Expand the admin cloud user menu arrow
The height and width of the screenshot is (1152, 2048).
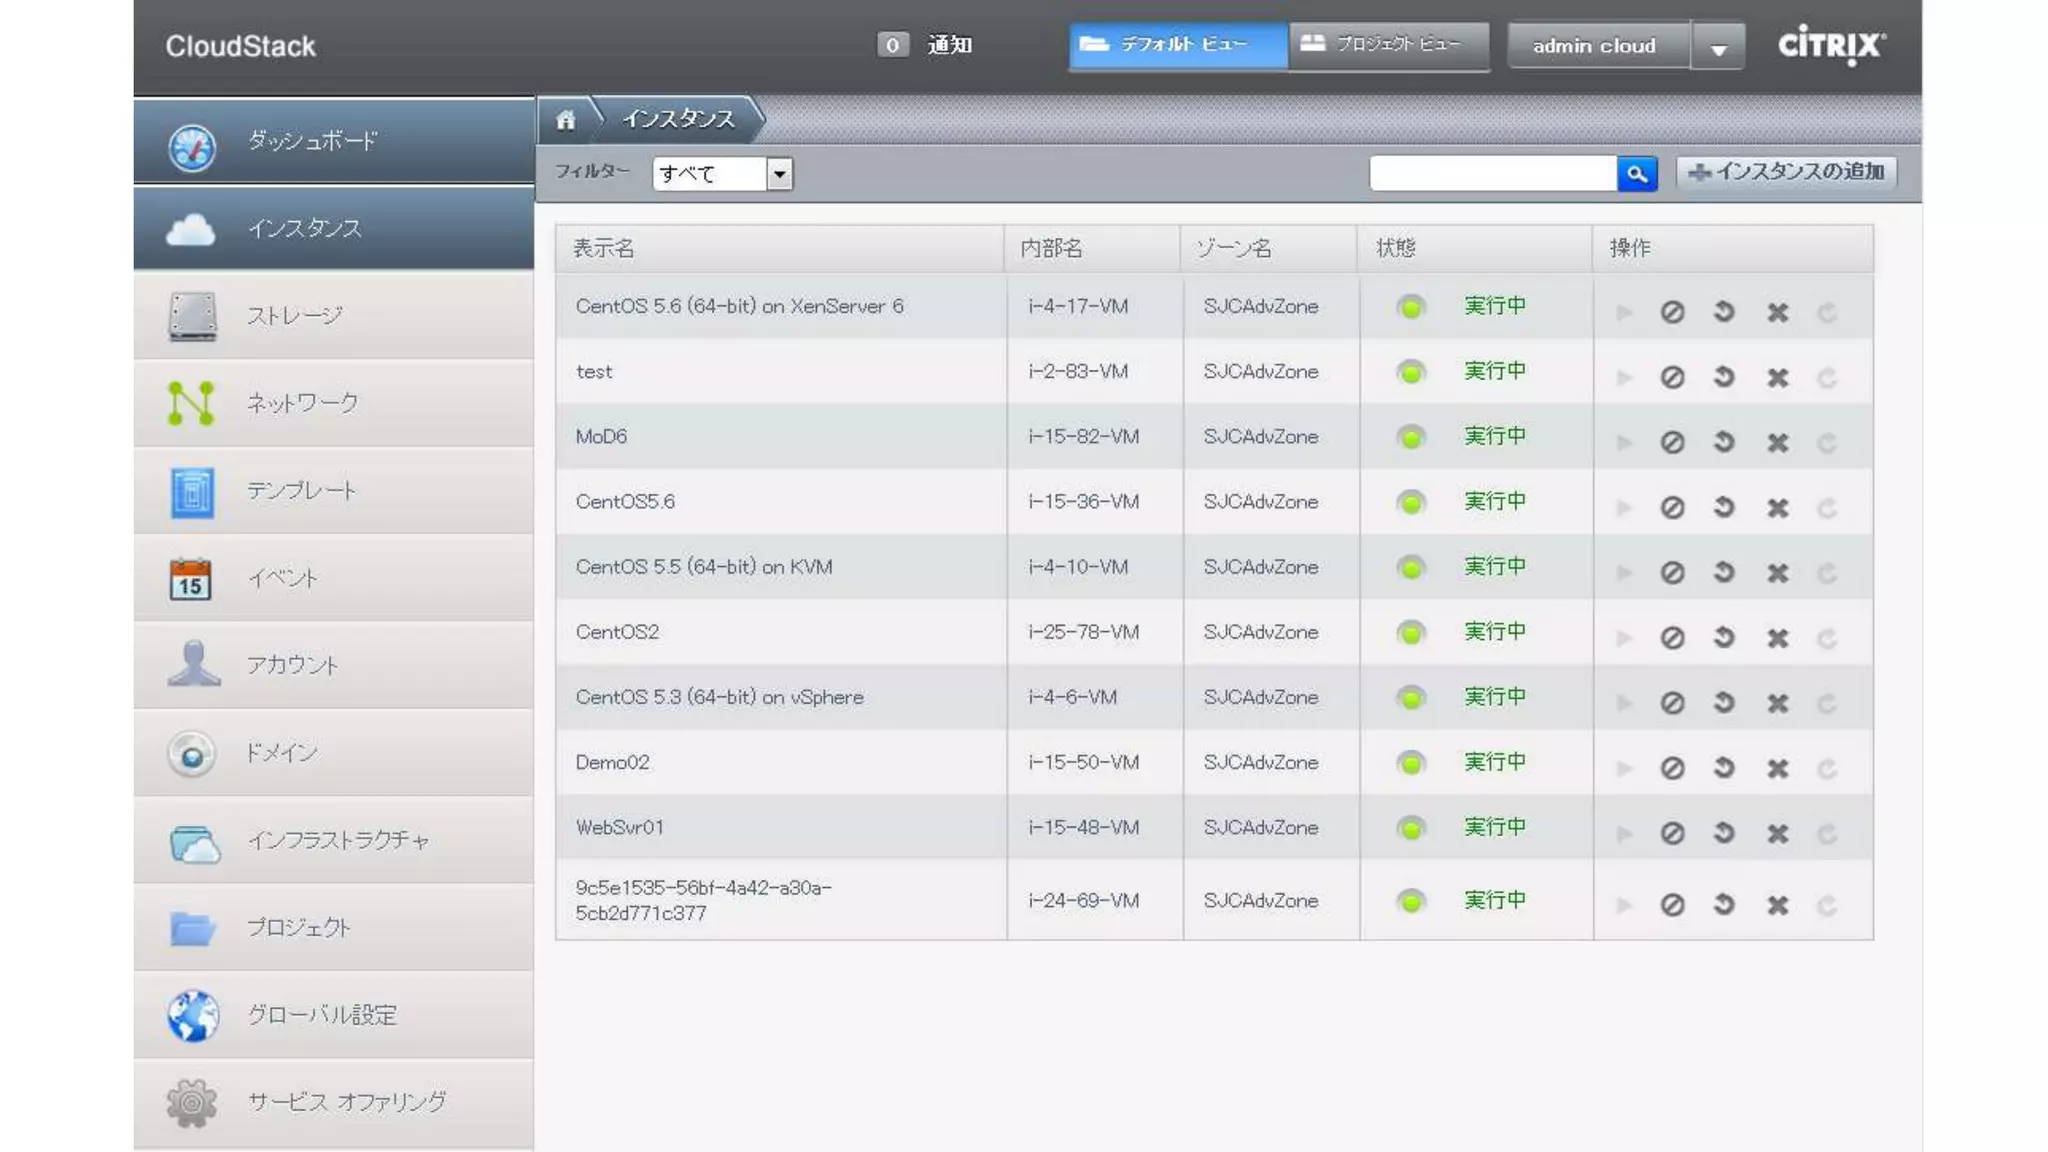(1718, 47)
